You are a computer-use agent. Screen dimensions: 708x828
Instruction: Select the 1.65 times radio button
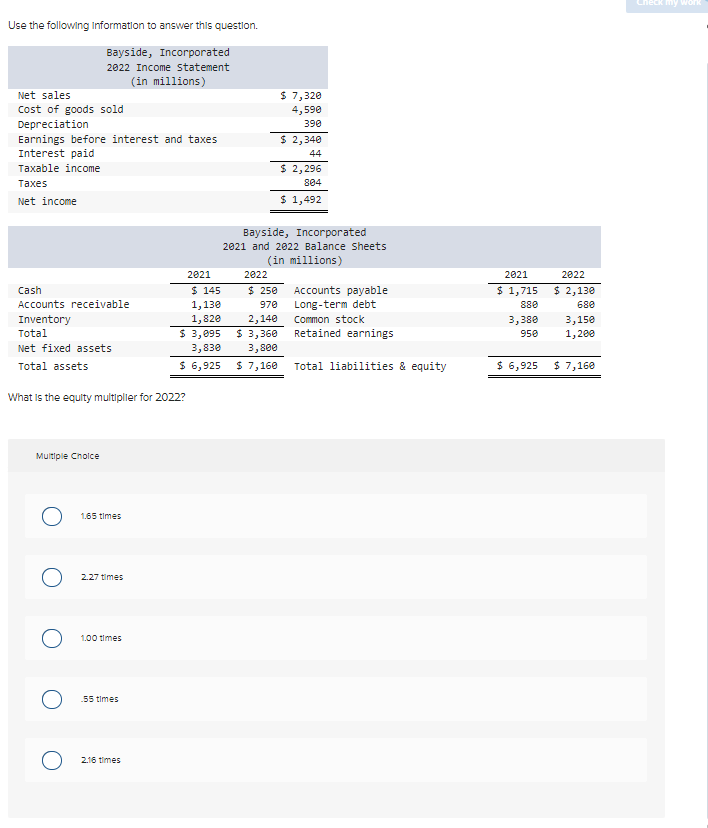[52, 516]
